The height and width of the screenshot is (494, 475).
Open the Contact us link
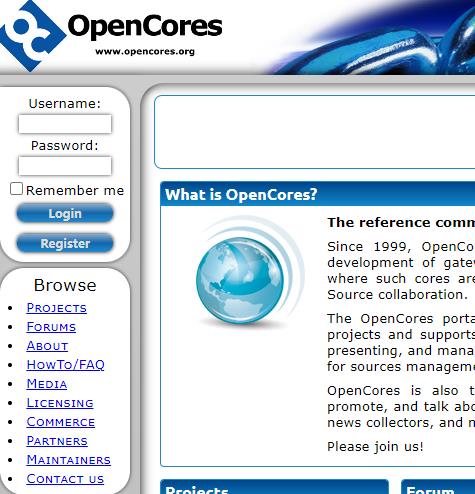(x=65, y=479)
